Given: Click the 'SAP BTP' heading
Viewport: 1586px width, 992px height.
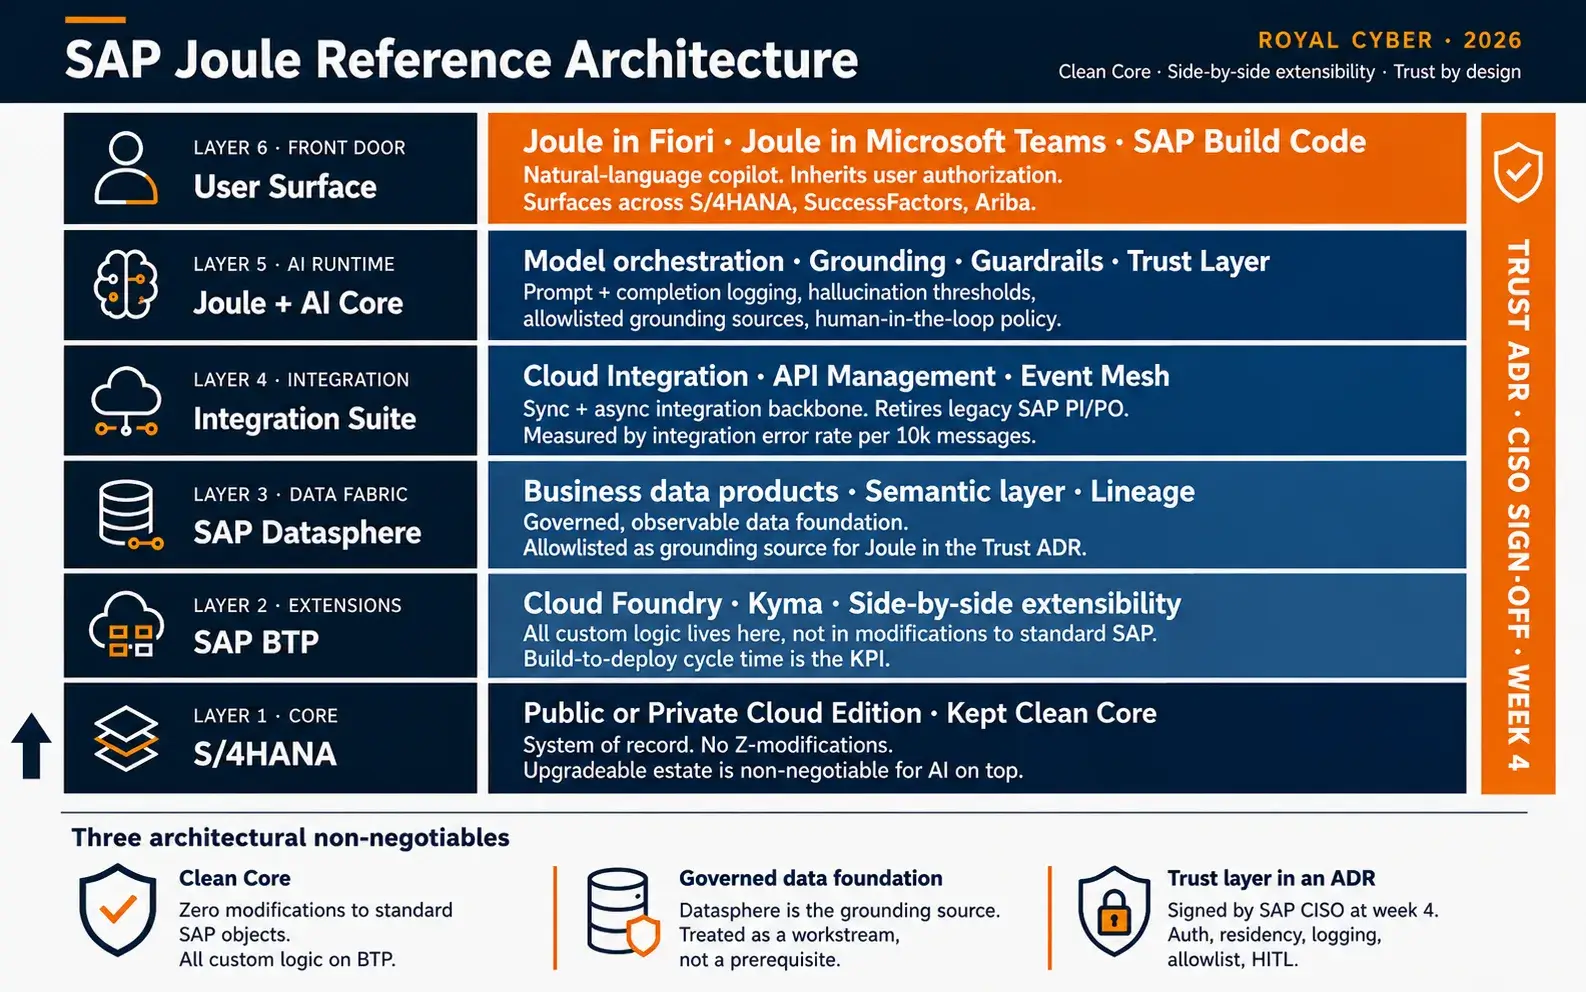Looking at the screenshot, I should coord(256,642).
